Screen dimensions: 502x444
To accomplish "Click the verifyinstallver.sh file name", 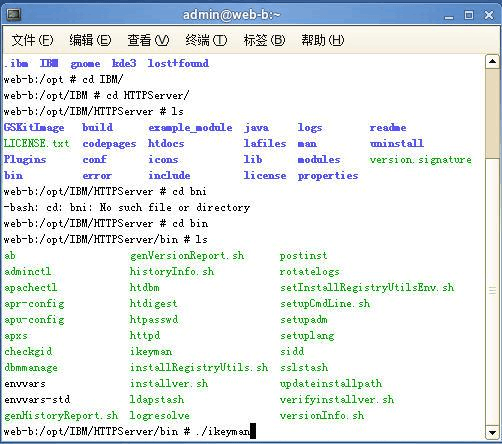I will coord(337,400).
